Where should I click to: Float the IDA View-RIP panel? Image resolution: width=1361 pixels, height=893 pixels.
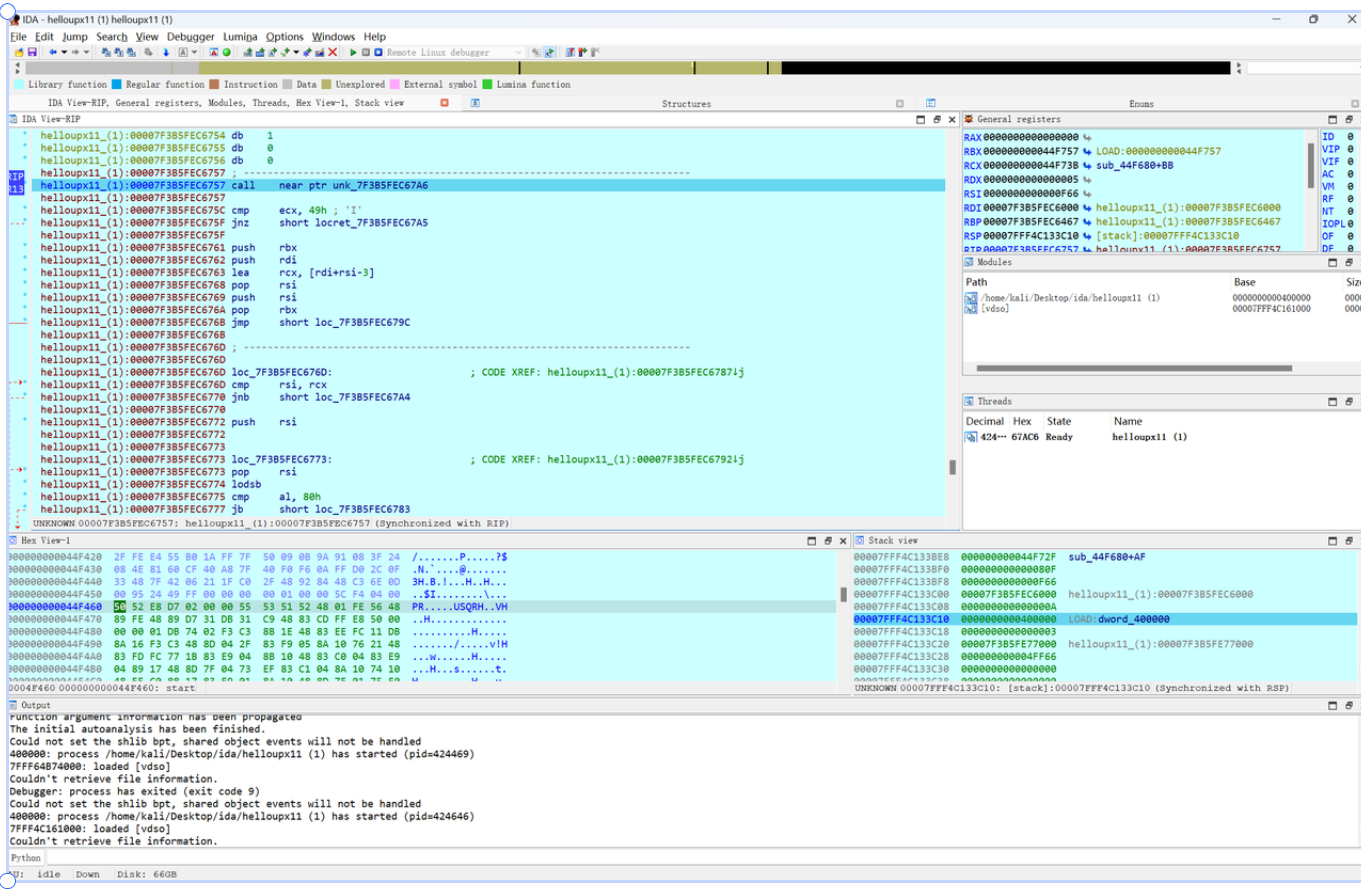point(936,119)
